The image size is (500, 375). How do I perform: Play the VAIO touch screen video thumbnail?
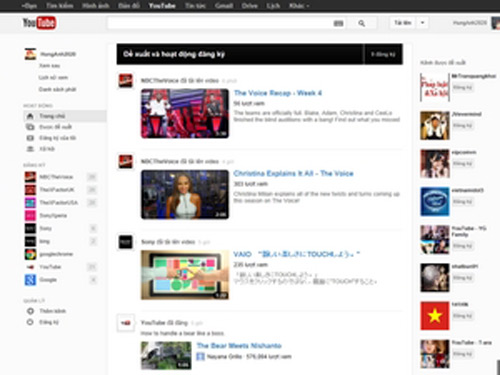pyautogui.click(x=185, y=275)
